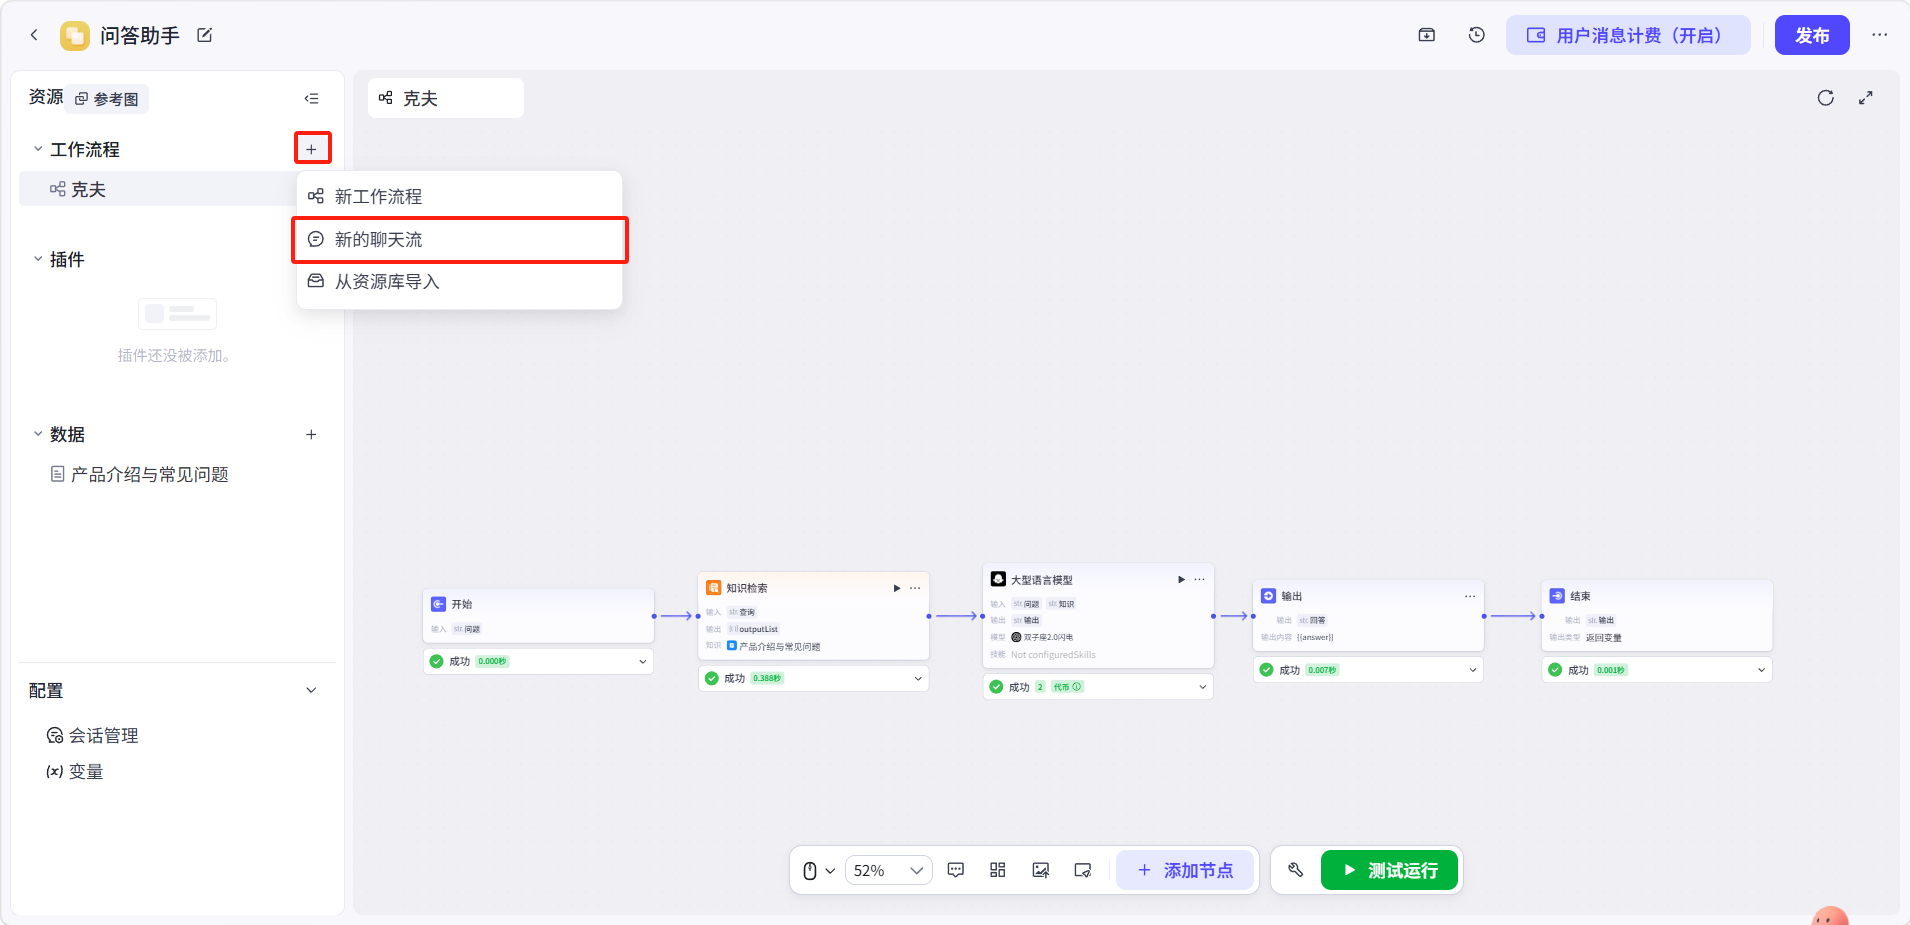Add a data resource with plus icon
The height and width of the screenshot is (925, 1910).
[x=311, y=434]
